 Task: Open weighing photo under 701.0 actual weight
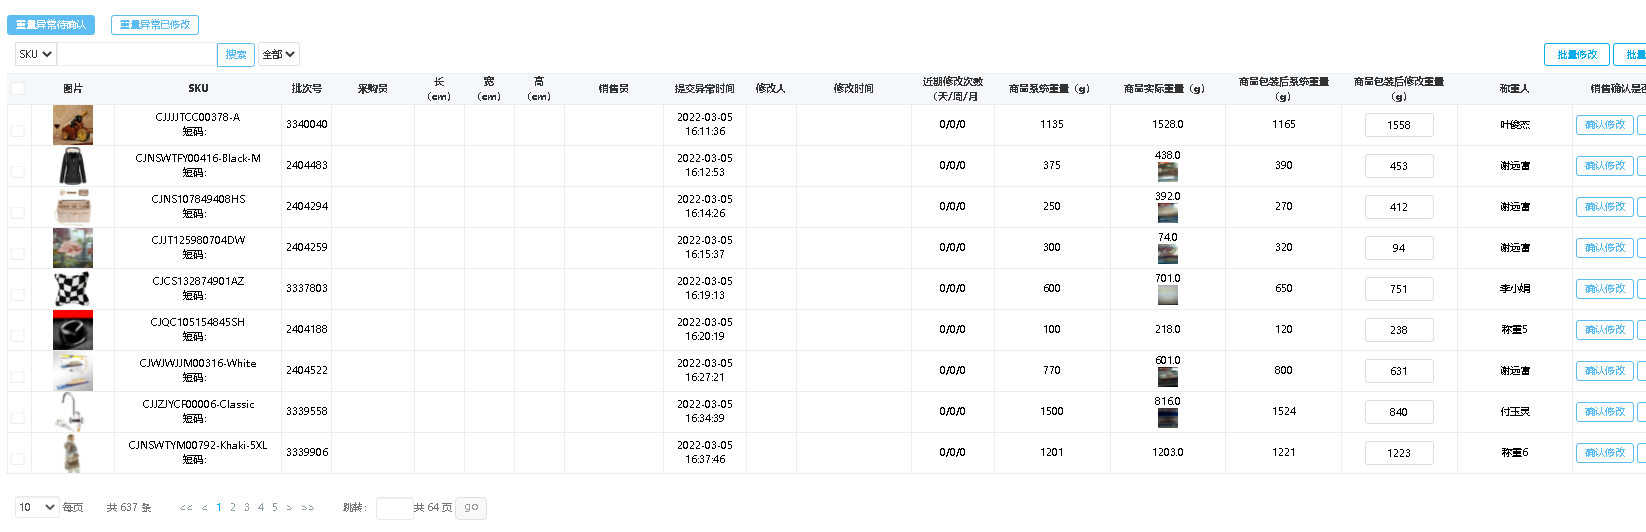[1167, 295]
